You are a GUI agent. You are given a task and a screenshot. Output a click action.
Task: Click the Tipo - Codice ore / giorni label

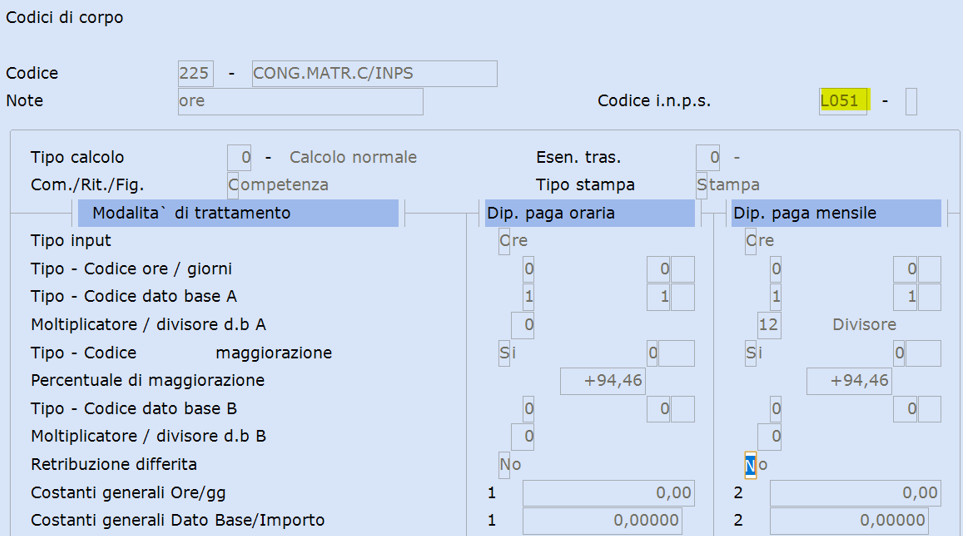coord(131,269)
